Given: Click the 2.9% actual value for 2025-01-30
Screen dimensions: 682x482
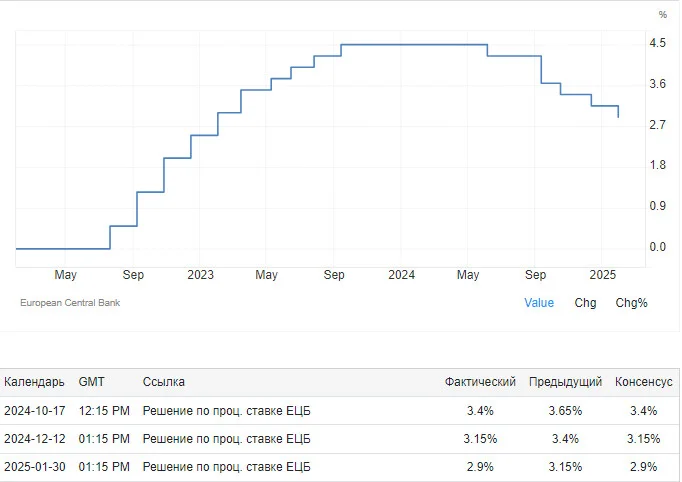Looking at the screenshot, I should [480, 467].
